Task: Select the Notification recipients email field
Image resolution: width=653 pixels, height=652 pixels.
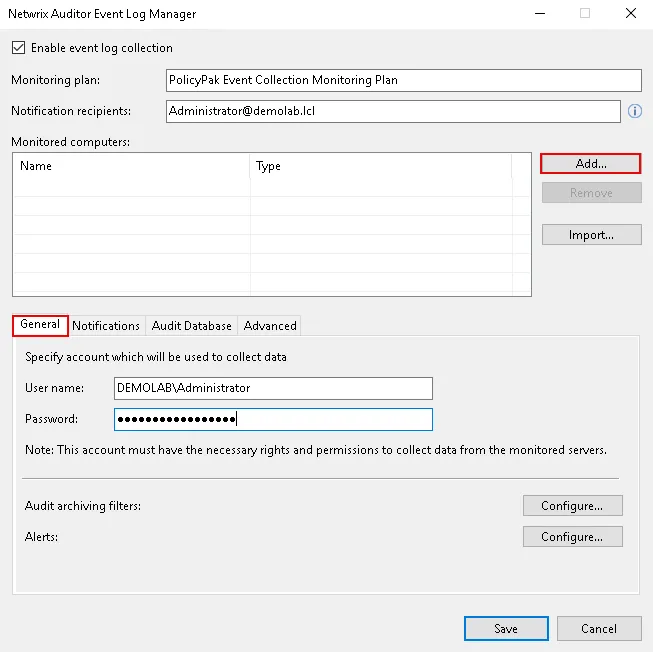Action: pos(393,111)
